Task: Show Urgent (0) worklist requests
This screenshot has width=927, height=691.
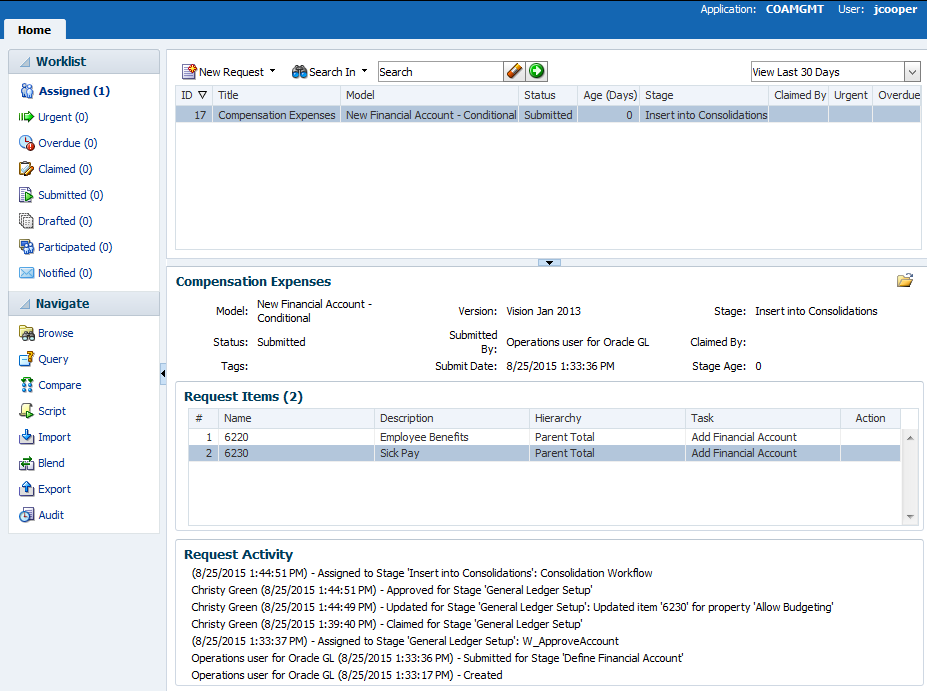Action: (62, 117)
